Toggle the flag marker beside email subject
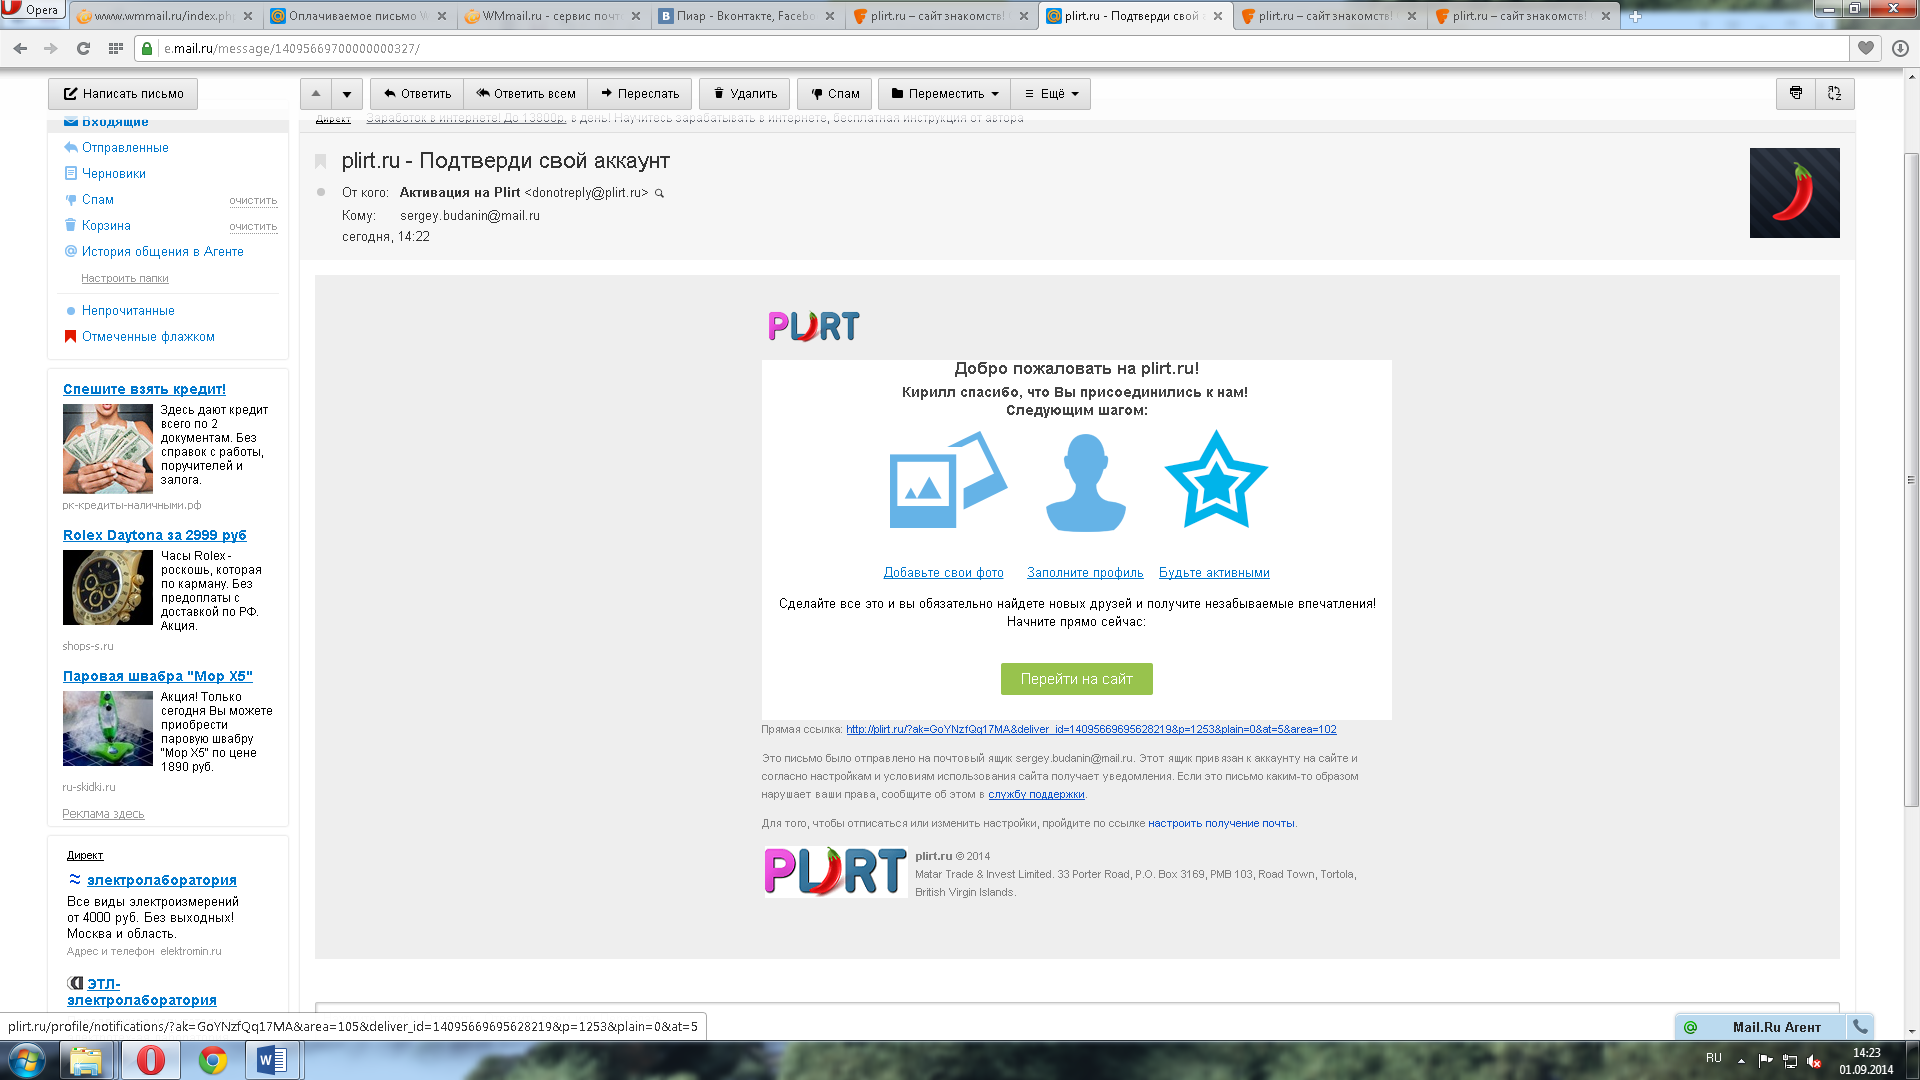This screenshot has width=1920, height=1080. [321, 161]
